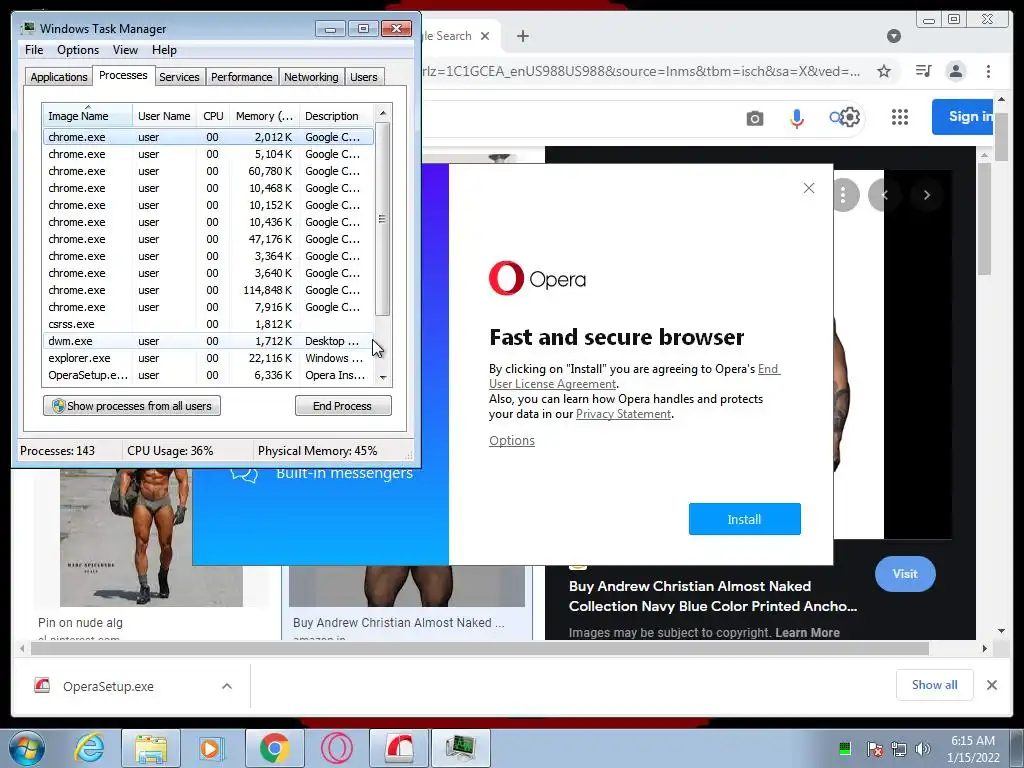Select OperaSetup.exe process row
Screen dimensions: 1024x768
[208, 375]
